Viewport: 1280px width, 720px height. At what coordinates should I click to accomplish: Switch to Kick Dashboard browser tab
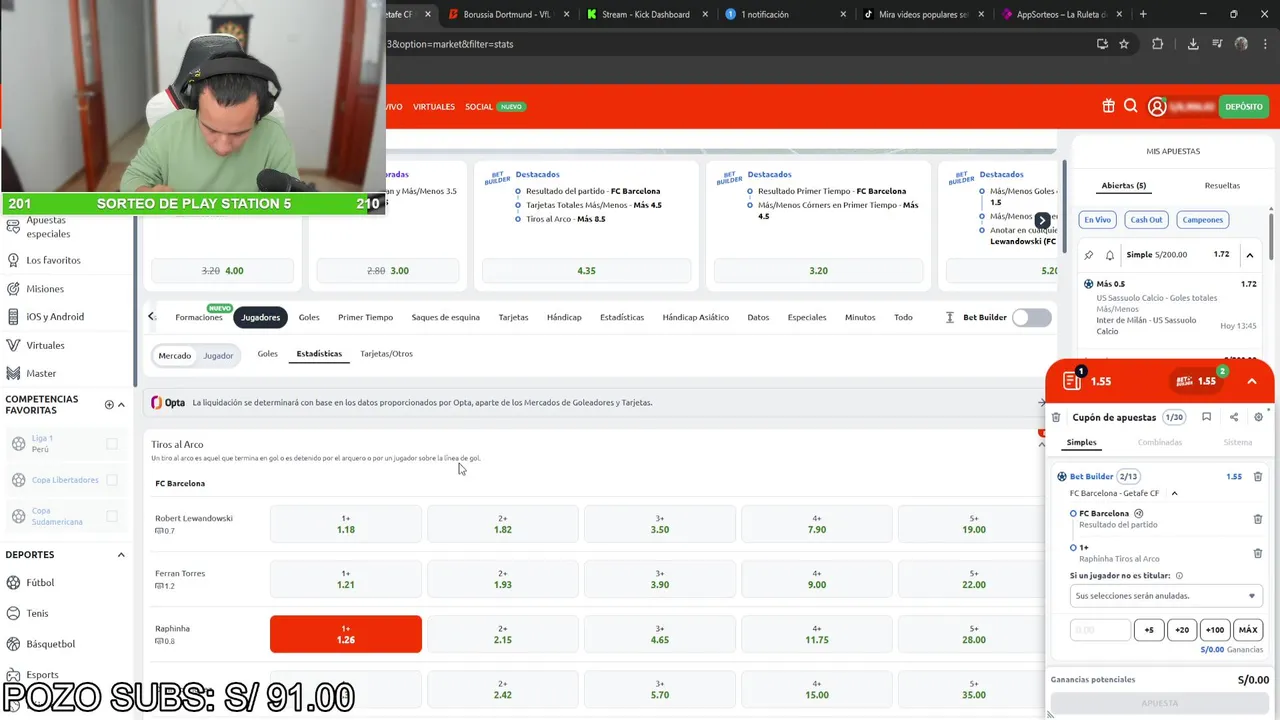click(x=645, y=14)
